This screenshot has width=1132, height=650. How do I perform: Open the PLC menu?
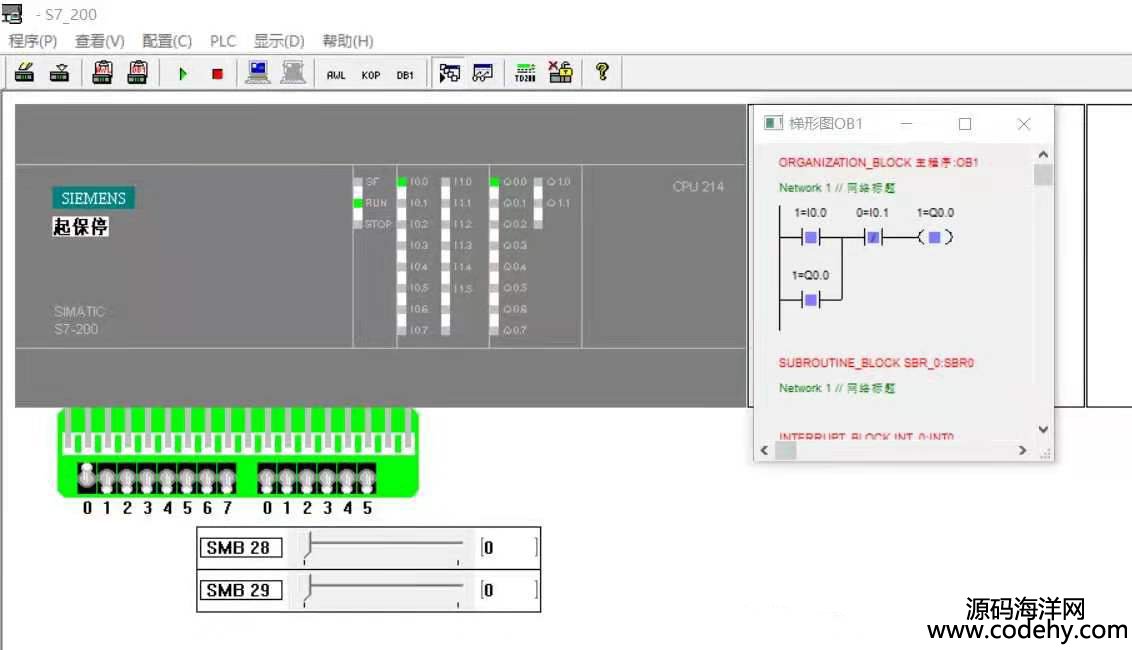pyautogui.click(x=223, y=41)
